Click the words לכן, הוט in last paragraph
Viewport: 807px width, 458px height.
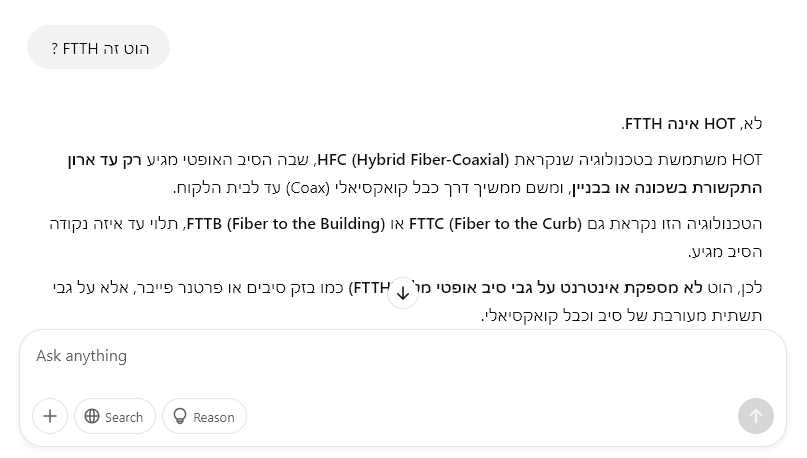734,288
